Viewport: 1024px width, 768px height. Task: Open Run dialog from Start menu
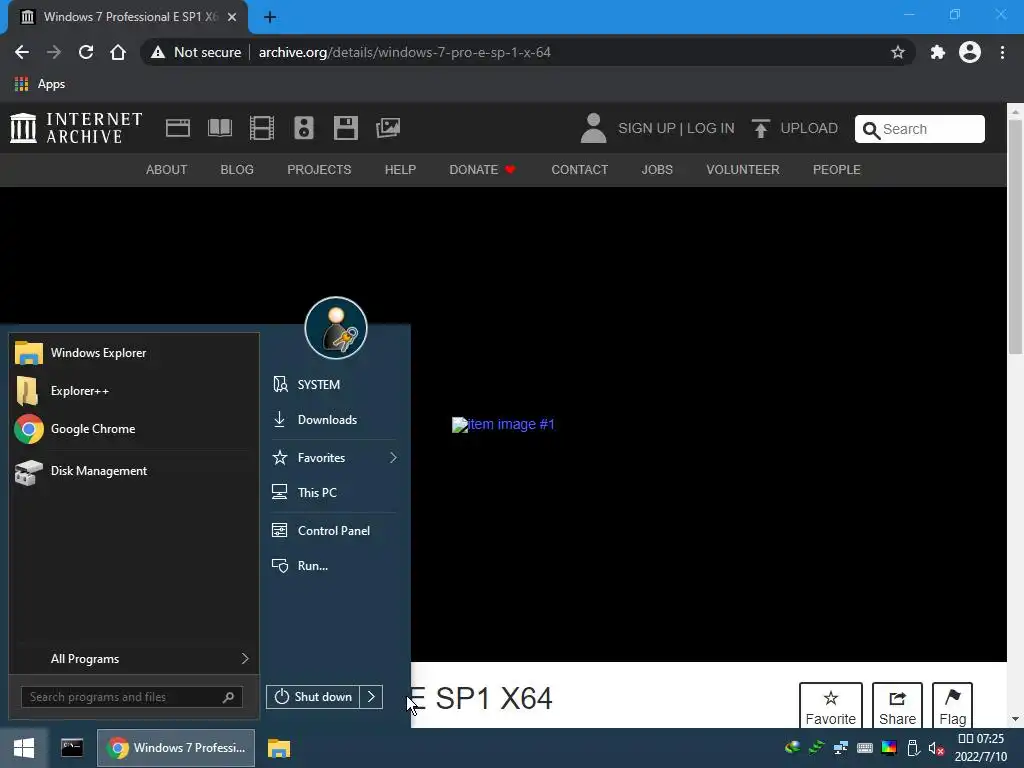[x=334, y=566]
